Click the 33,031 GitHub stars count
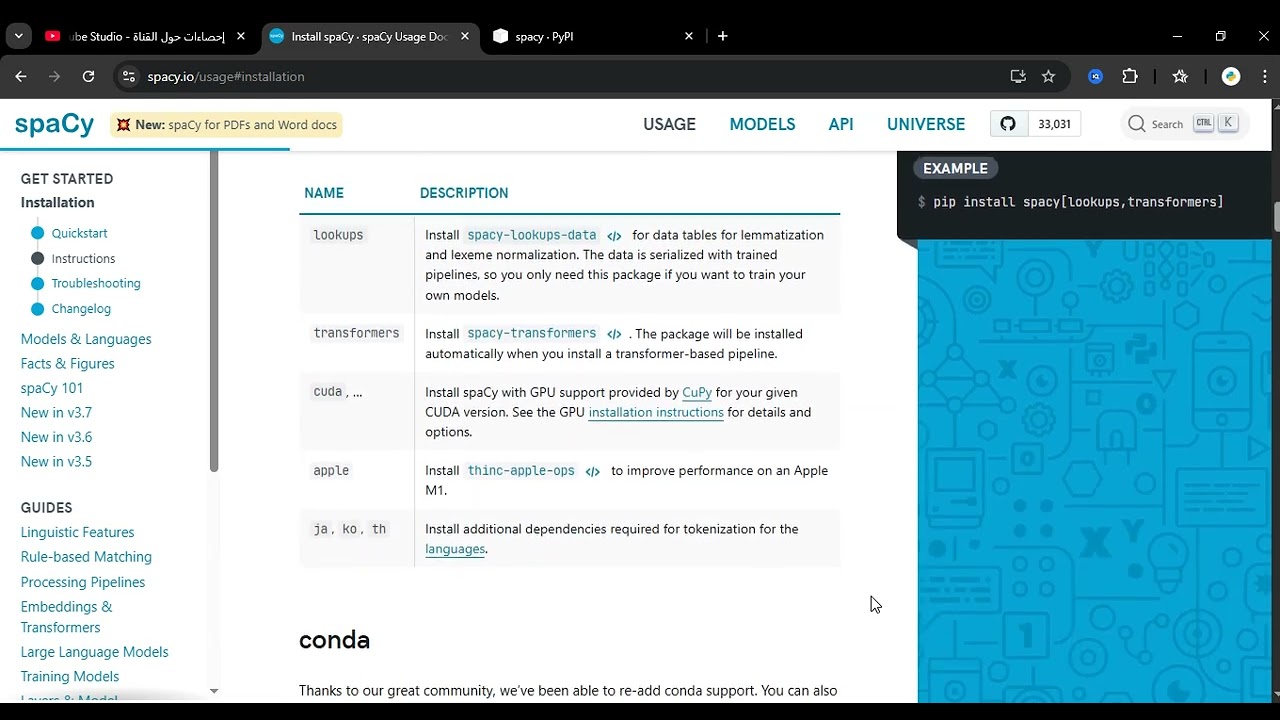Image resolution: width=1280 pixels, height=720 pixels. pos(1054,124)
